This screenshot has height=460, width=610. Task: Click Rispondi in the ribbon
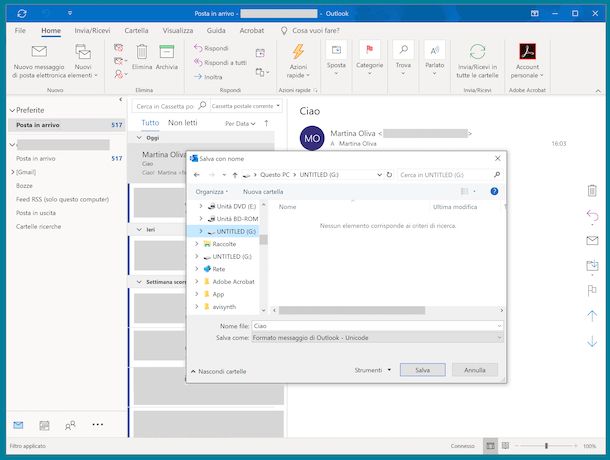[x=211, y=48]
